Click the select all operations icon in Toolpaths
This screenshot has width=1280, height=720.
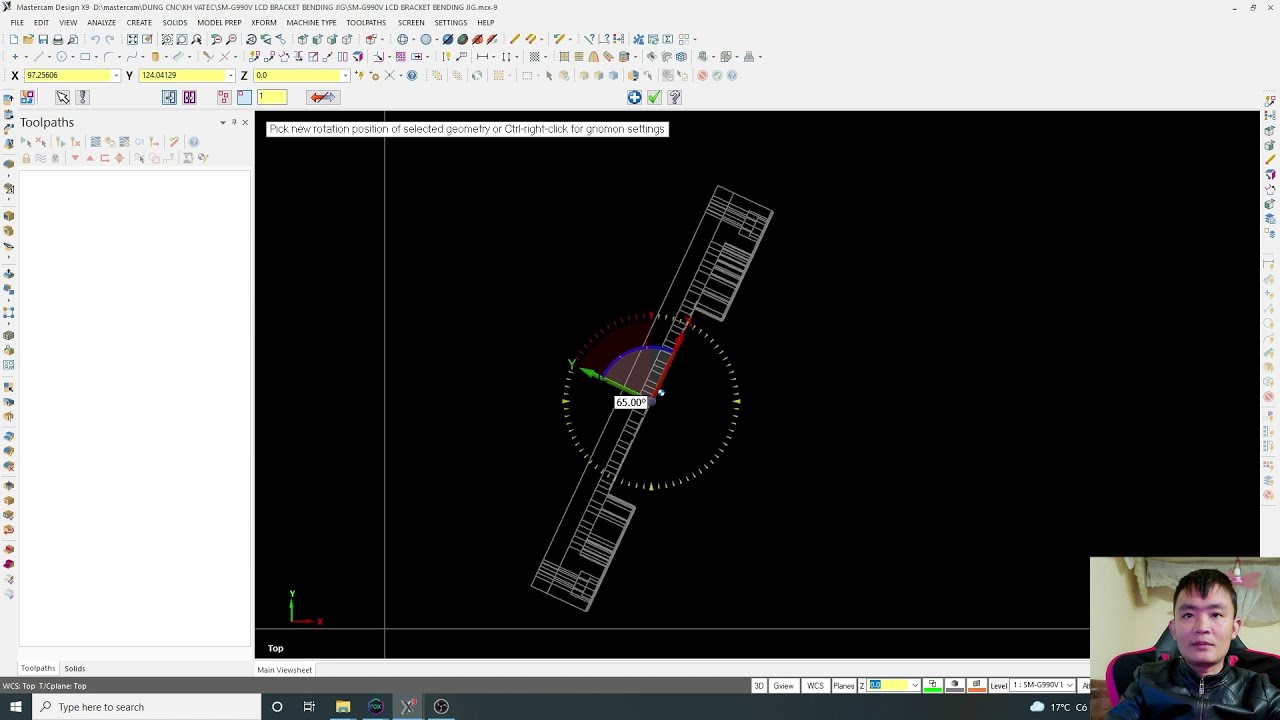tap(26, 142)
